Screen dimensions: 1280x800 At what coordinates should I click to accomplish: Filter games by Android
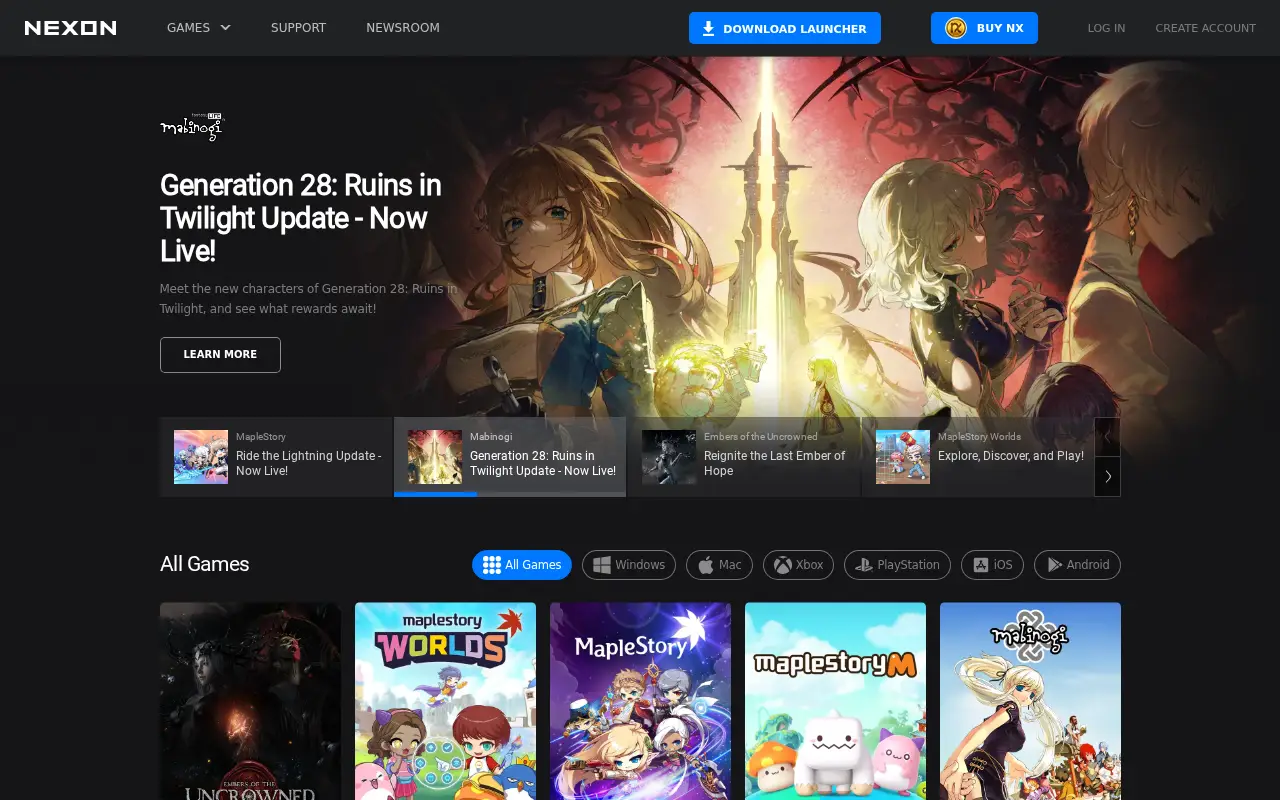(x=1077, y=565)
